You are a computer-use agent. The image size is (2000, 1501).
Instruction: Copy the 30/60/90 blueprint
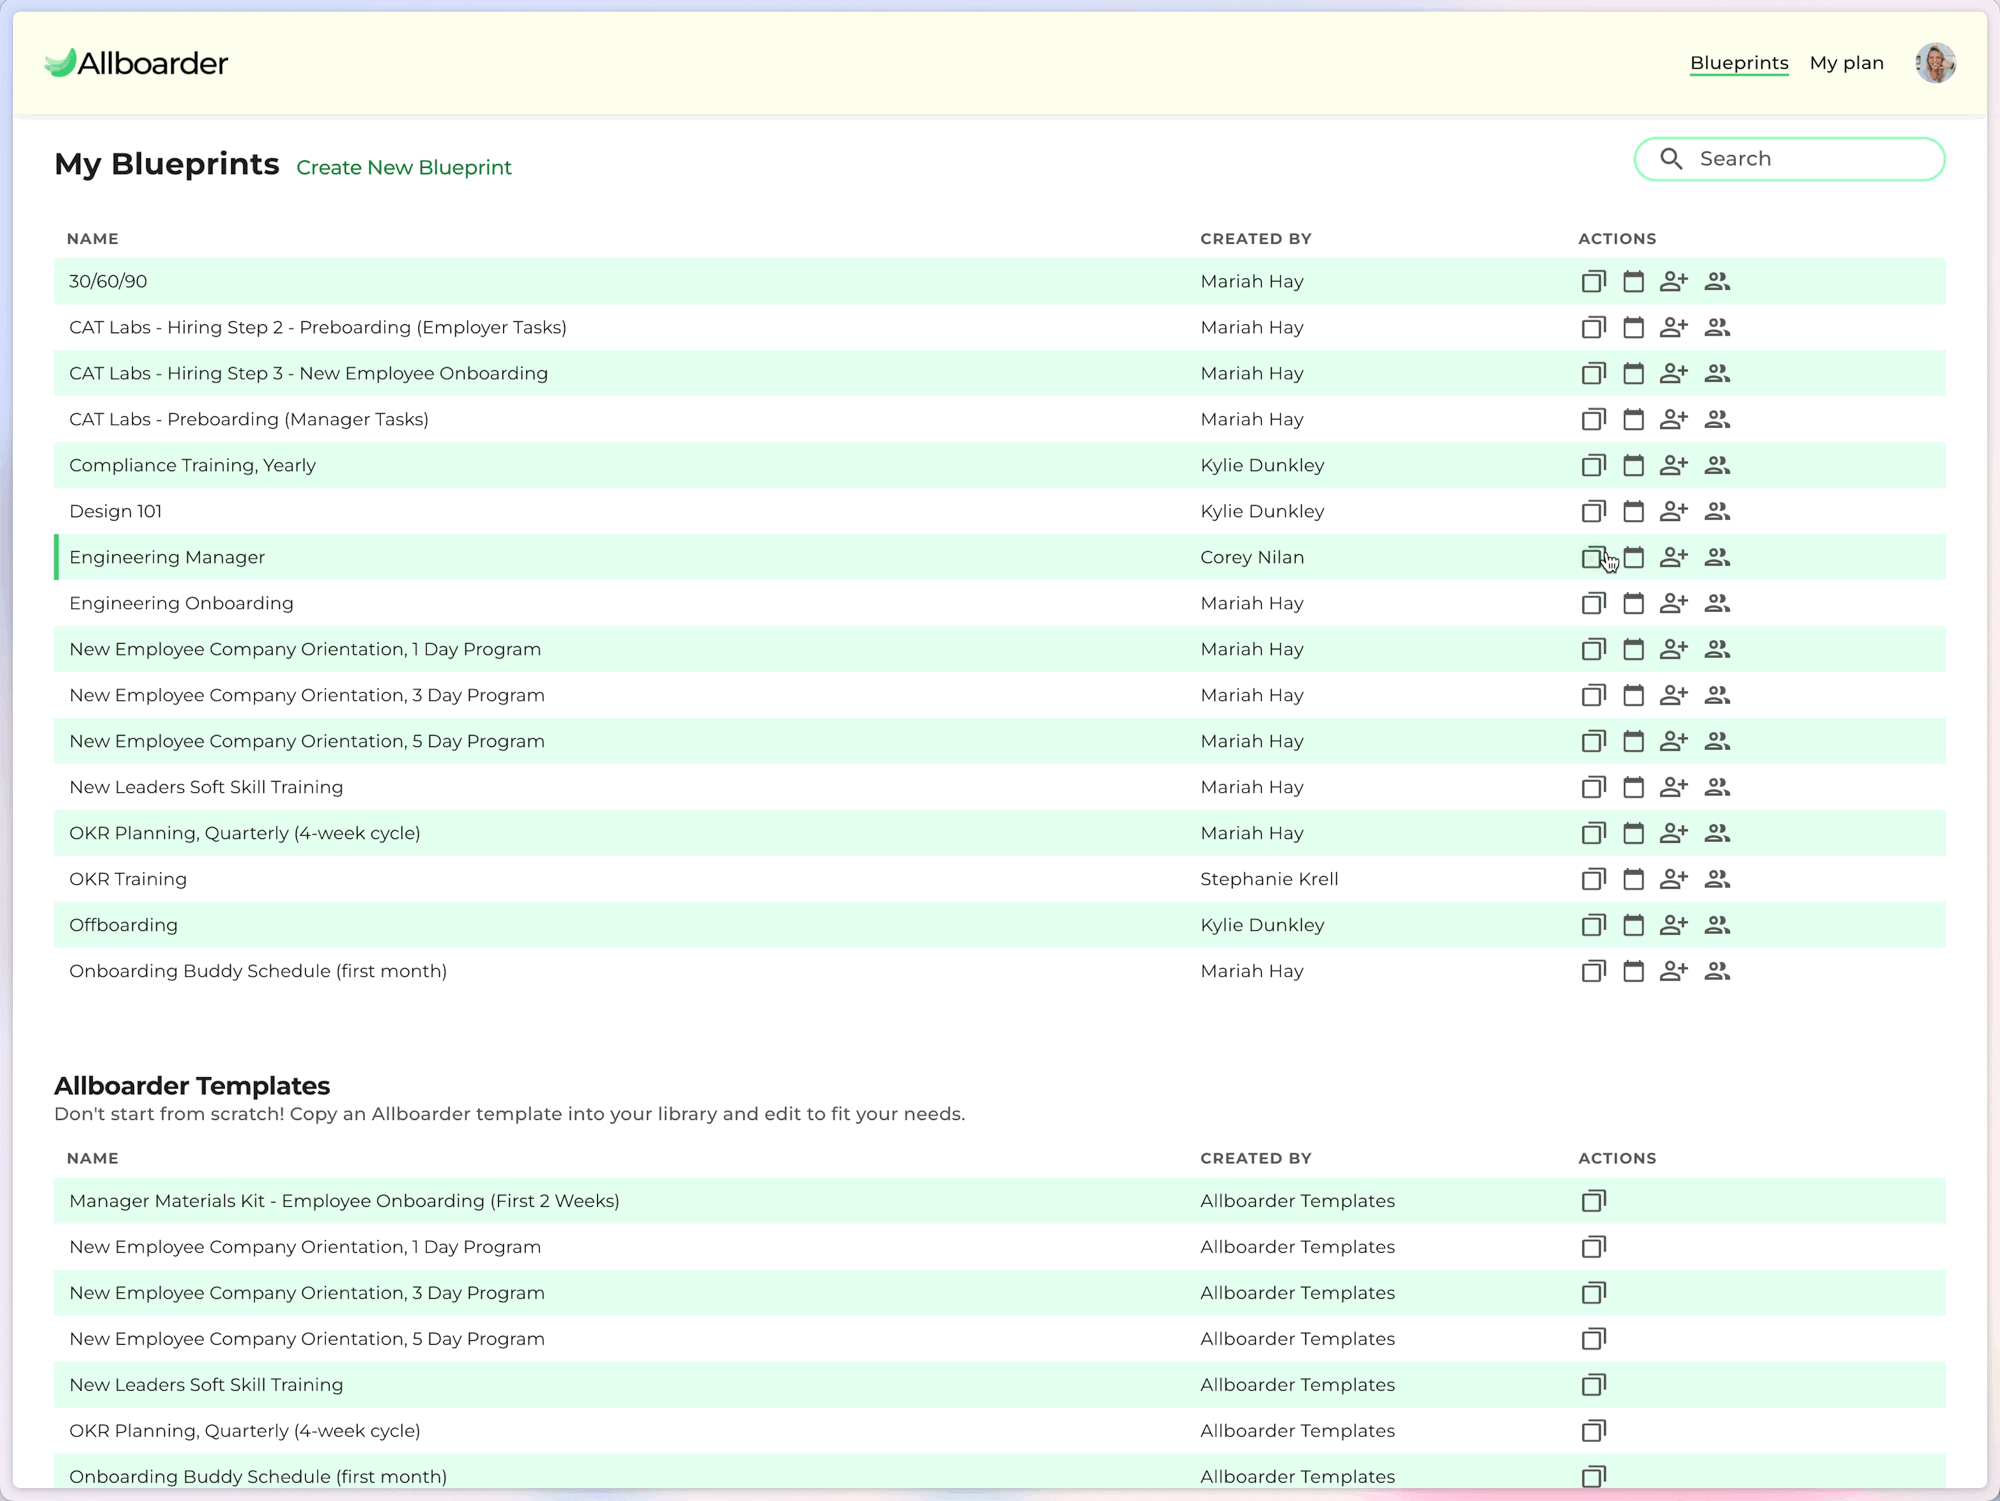tap(1593, 282)
